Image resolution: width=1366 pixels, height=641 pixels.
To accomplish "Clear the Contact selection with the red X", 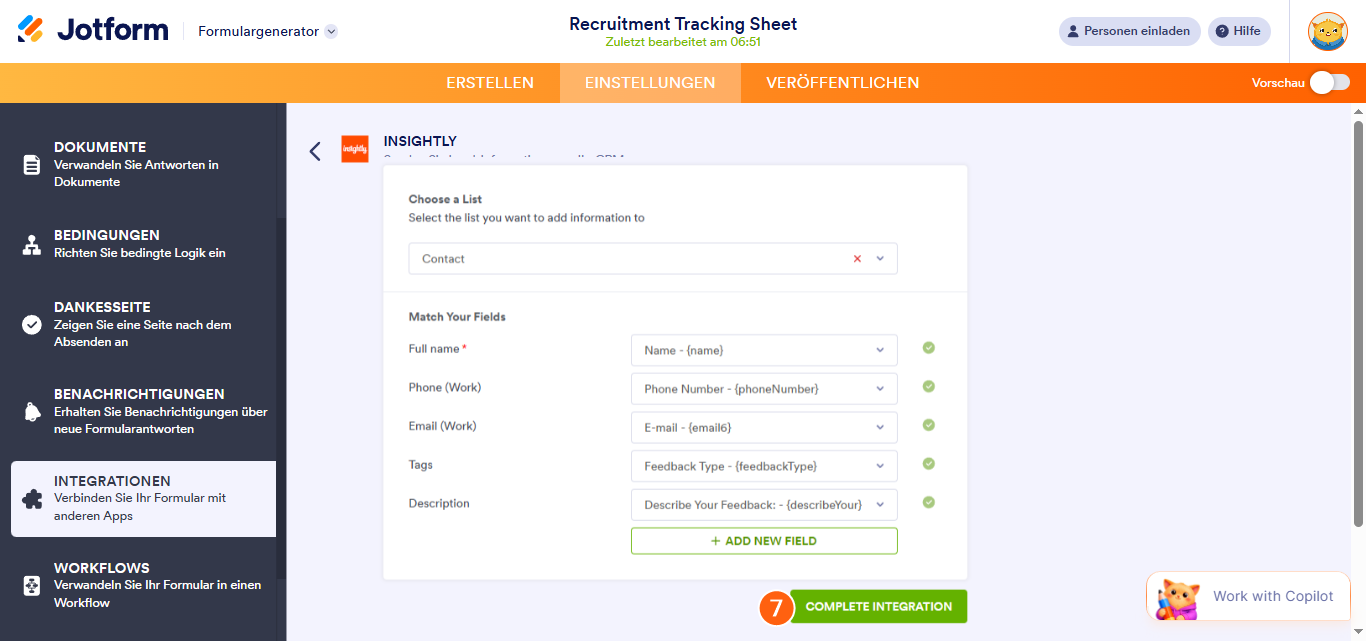I will [x=857, y=258].
